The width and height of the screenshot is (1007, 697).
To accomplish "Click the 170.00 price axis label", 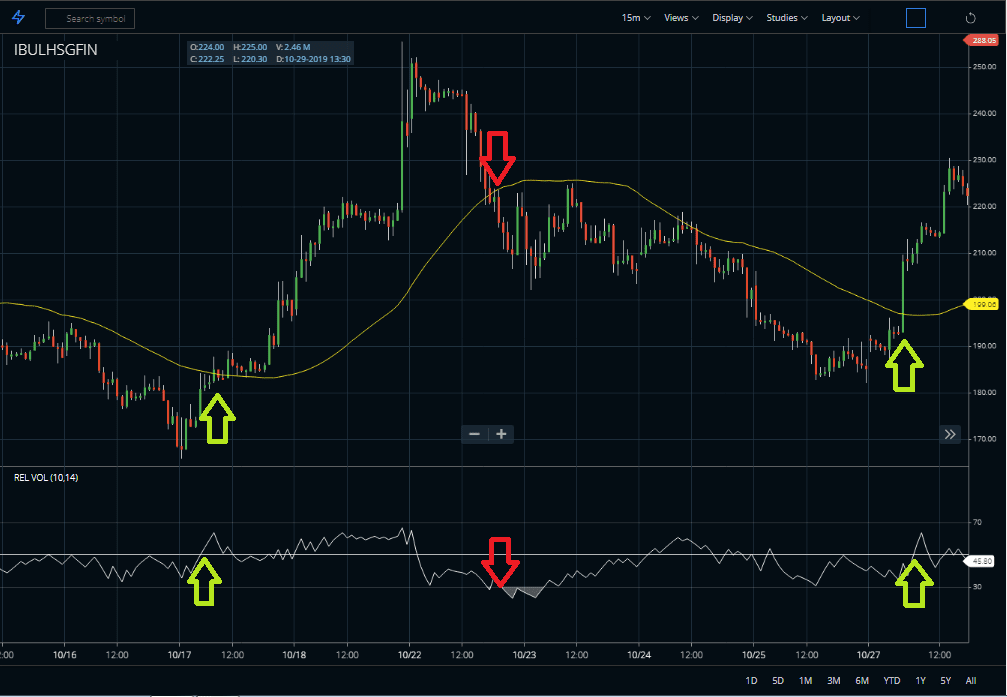I will coord(985,439).
